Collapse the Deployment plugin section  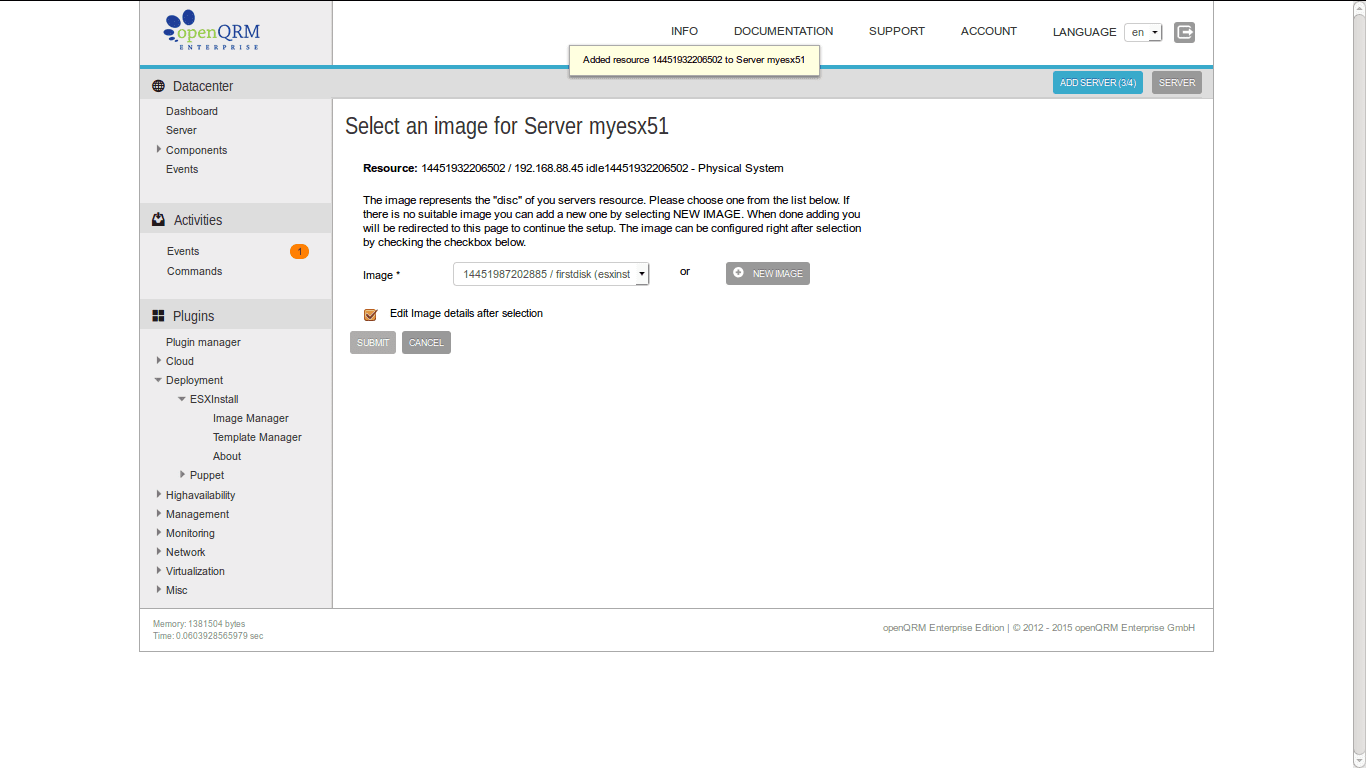[x=158, y=380]
